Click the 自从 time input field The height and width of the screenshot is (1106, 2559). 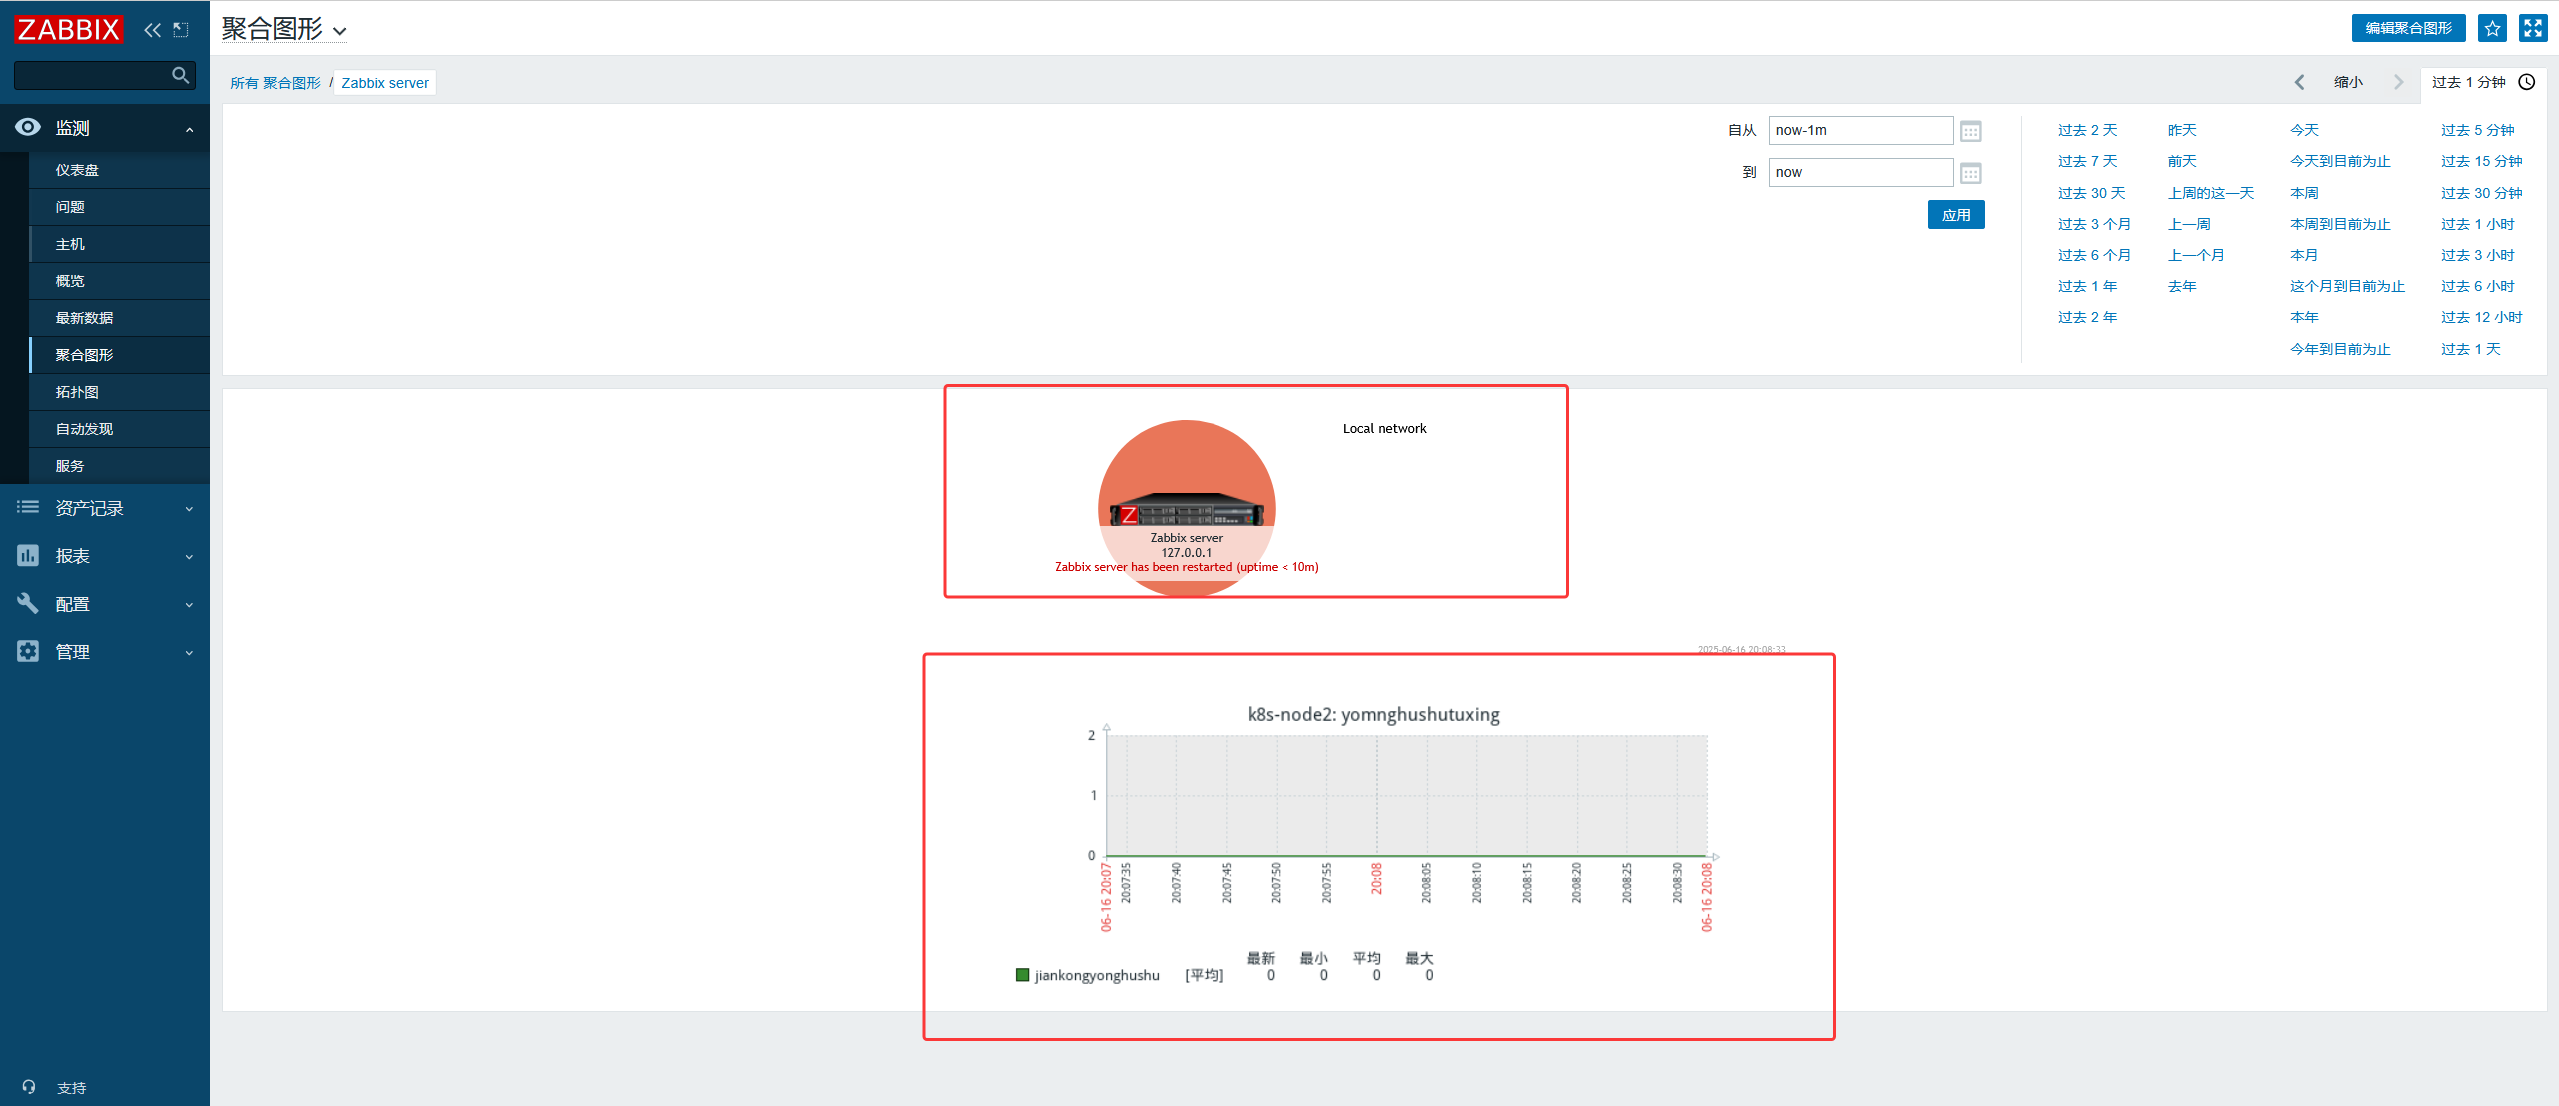[x=1860, y=130]
